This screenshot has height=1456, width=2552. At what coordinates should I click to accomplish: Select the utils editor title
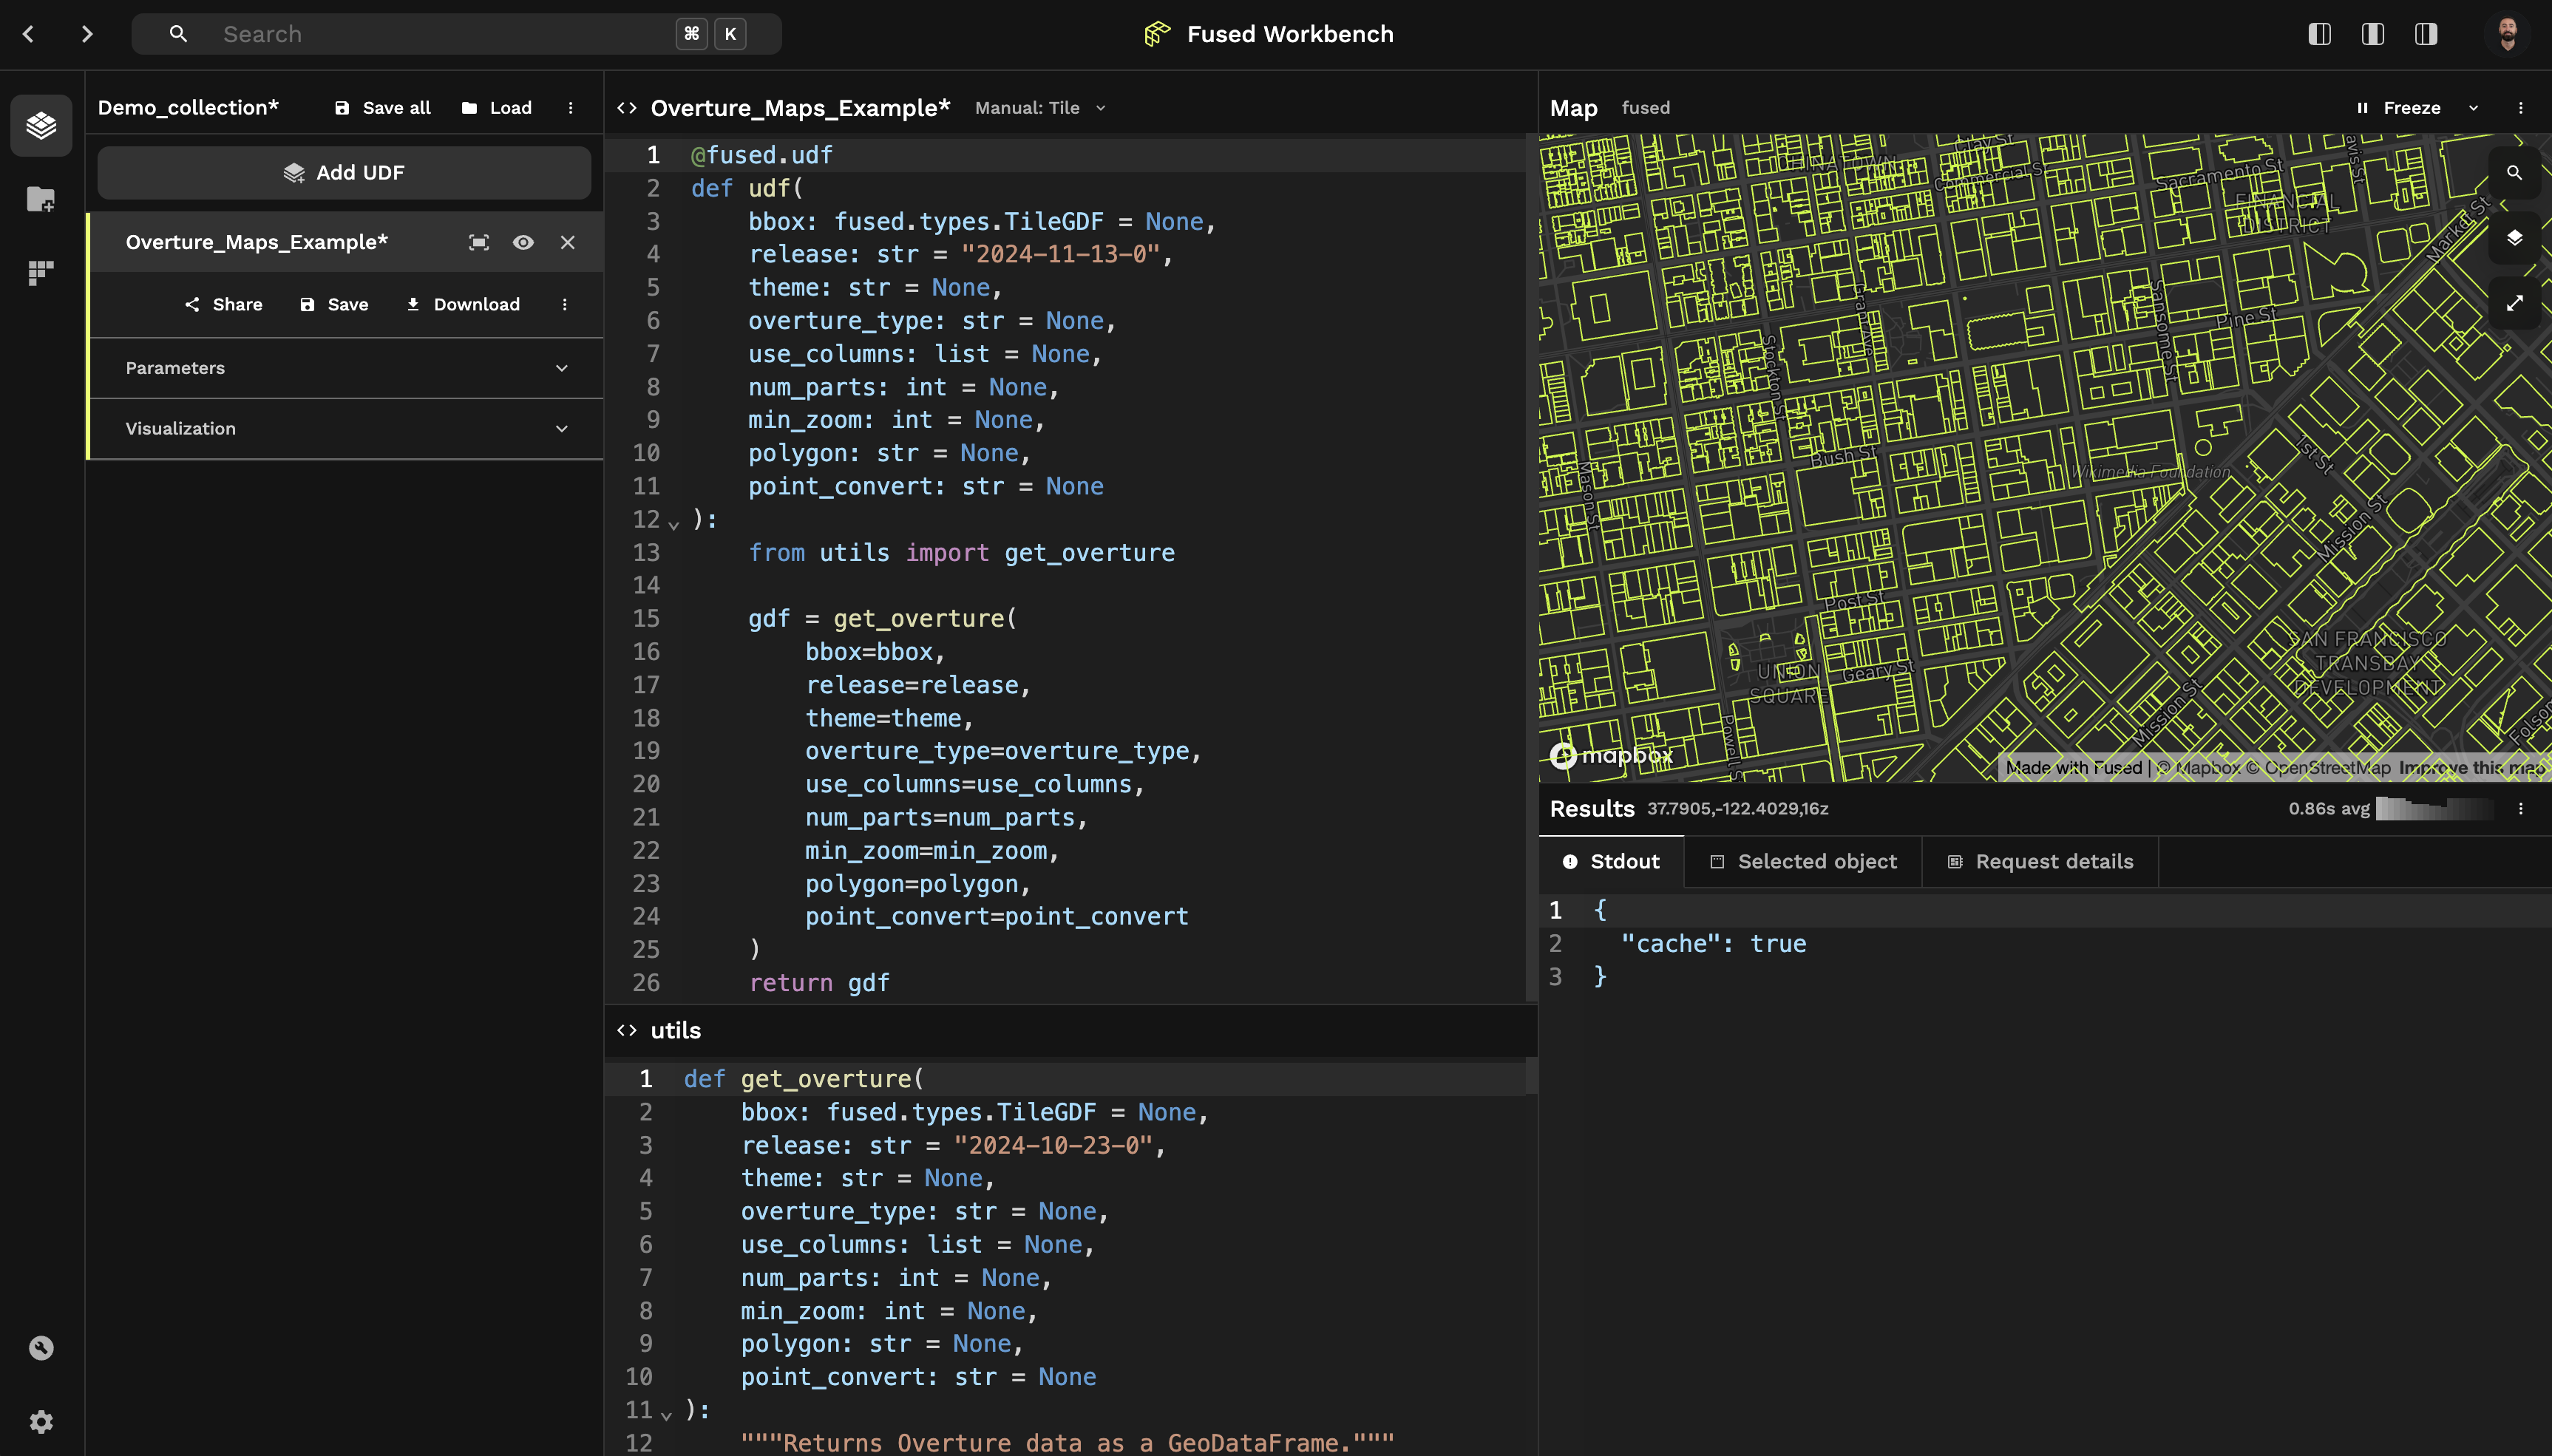[x=676, y=1030]
